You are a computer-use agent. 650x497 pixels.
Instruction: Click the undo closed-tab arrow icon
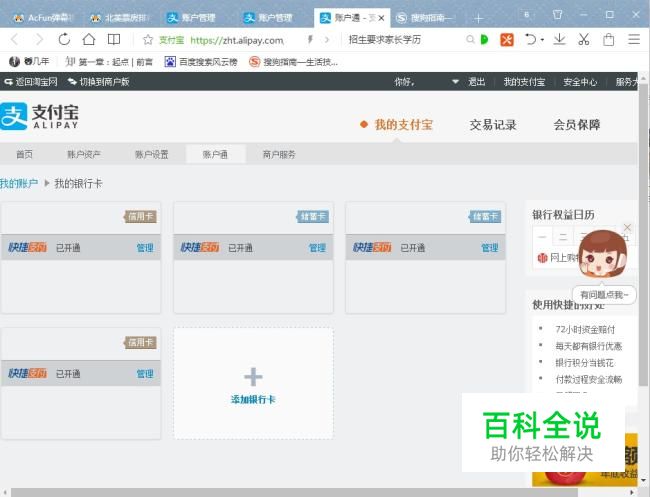pyautogui.click(x=531, y=39)
